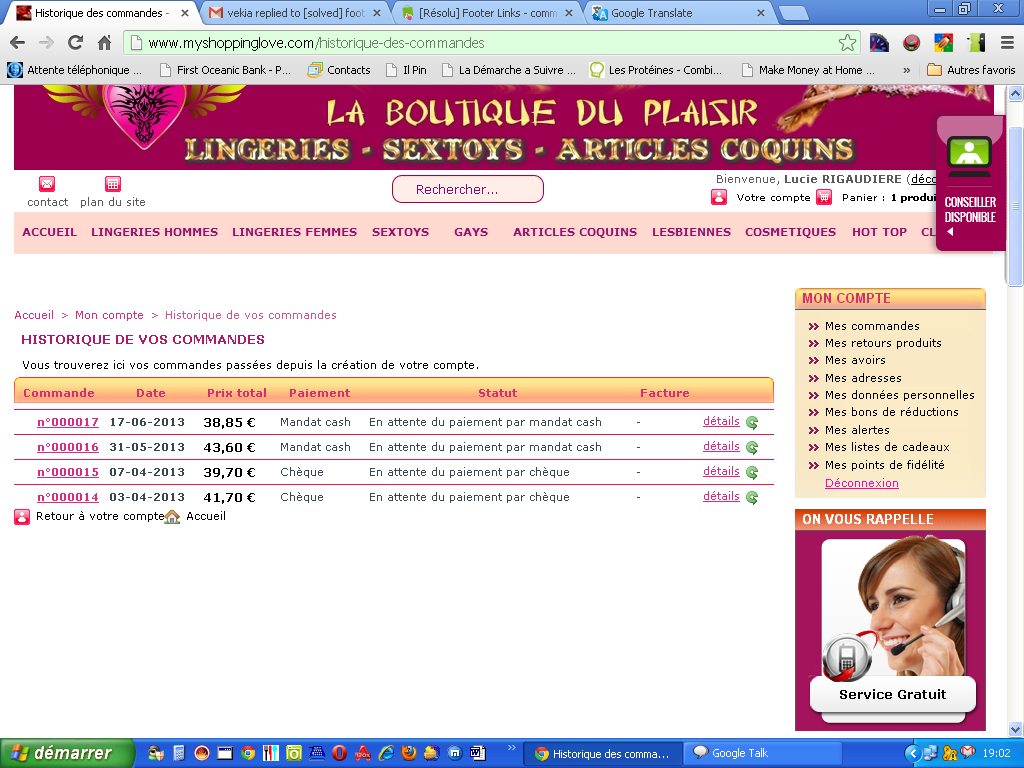1024x768 pixels.
Task: Open the Conseiller Disponible chat widget
Action: 970,184
